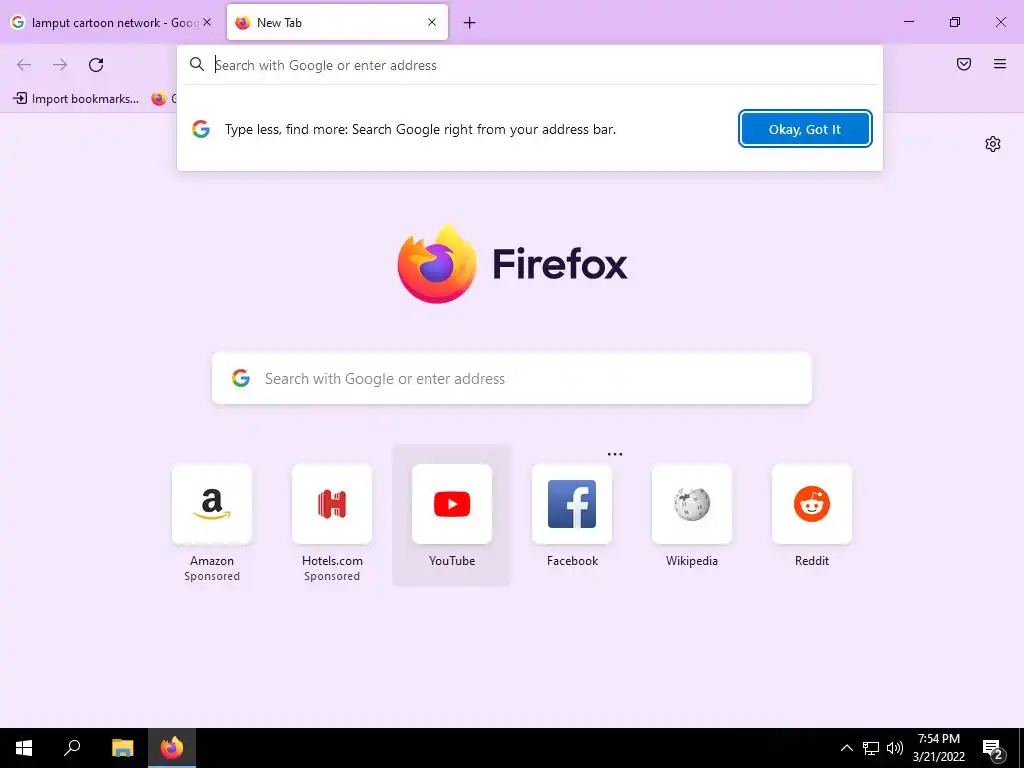Image resolution: width=1024 pixels, height=768 pixels.
Task: Open the three-dots menu above the Facebook tile
Action: [x=615, y=454]
